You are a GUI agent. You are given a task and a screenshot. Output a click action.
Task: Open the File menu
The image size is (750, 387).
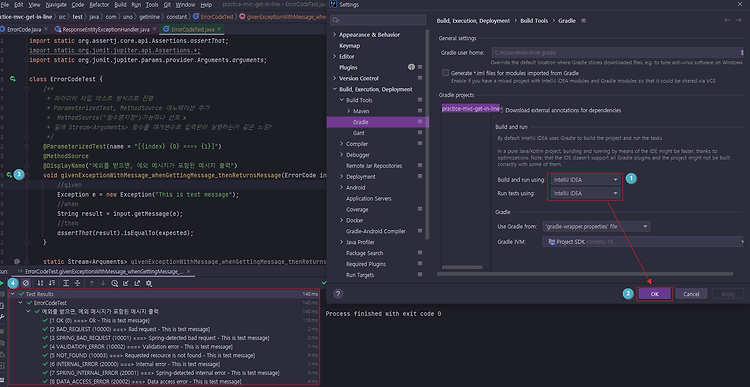[5, 4]
